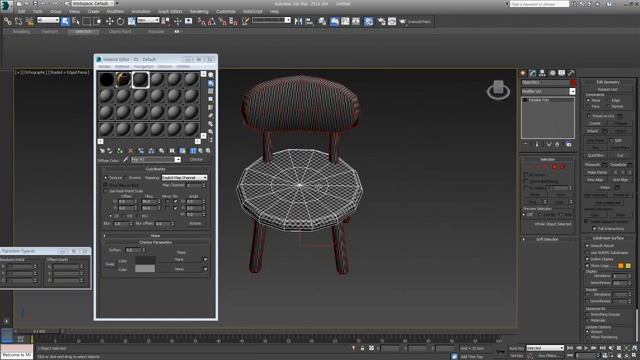Click the Go to Parent icon
The width and height of the screenshot is (640, 360).
pyautogui.click(x=200, y=151)
